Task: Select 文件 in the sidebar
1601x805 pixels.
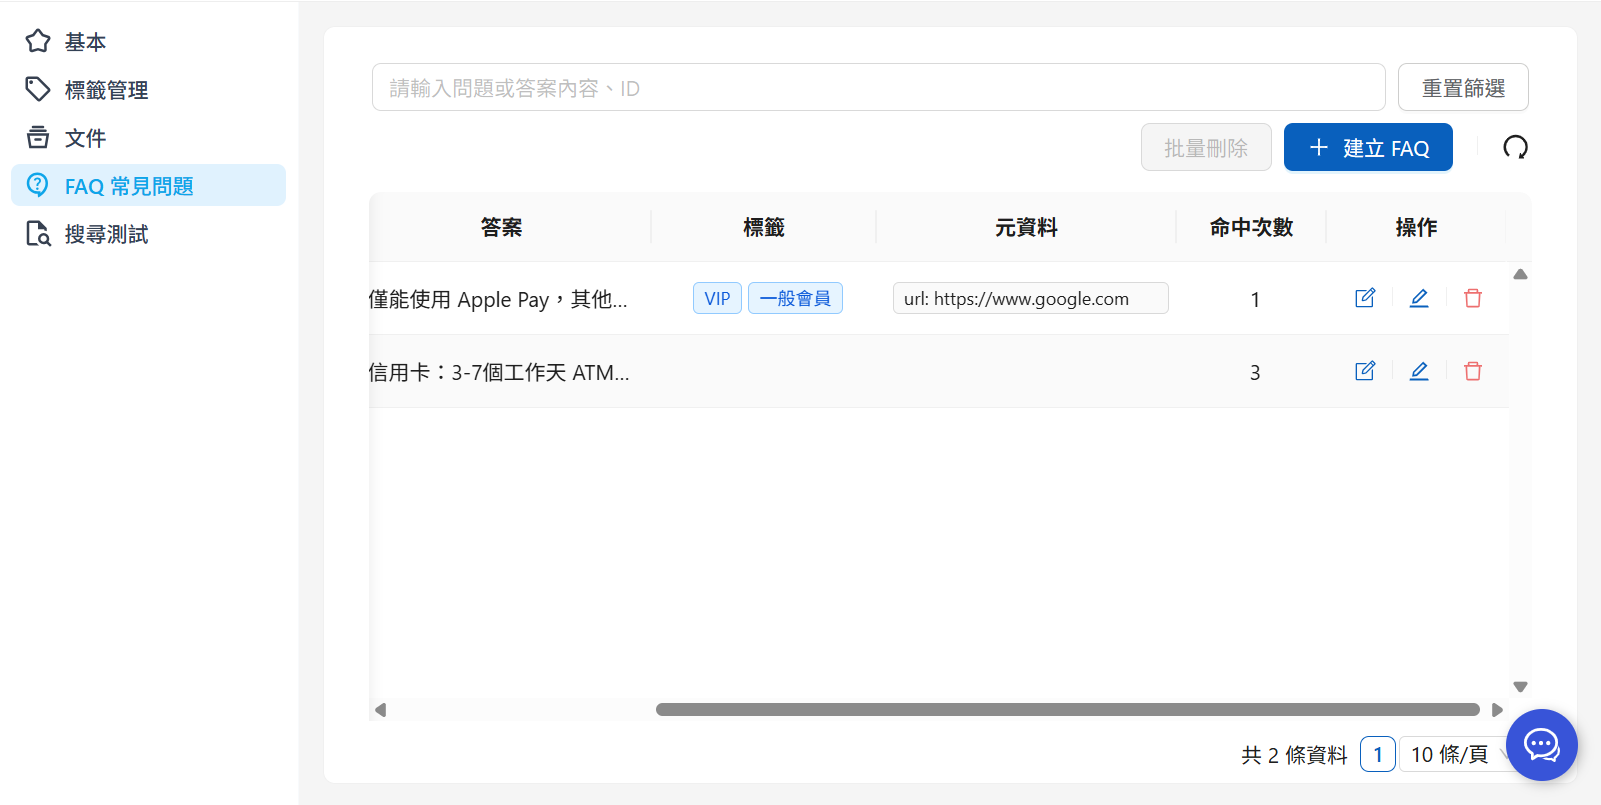Action: point(85,138)
